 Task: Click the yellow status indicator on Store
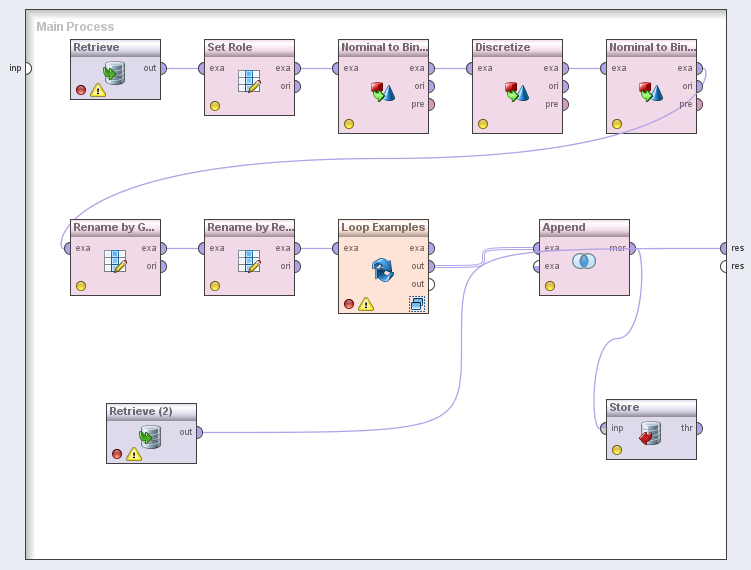click(x=617, y=450)
